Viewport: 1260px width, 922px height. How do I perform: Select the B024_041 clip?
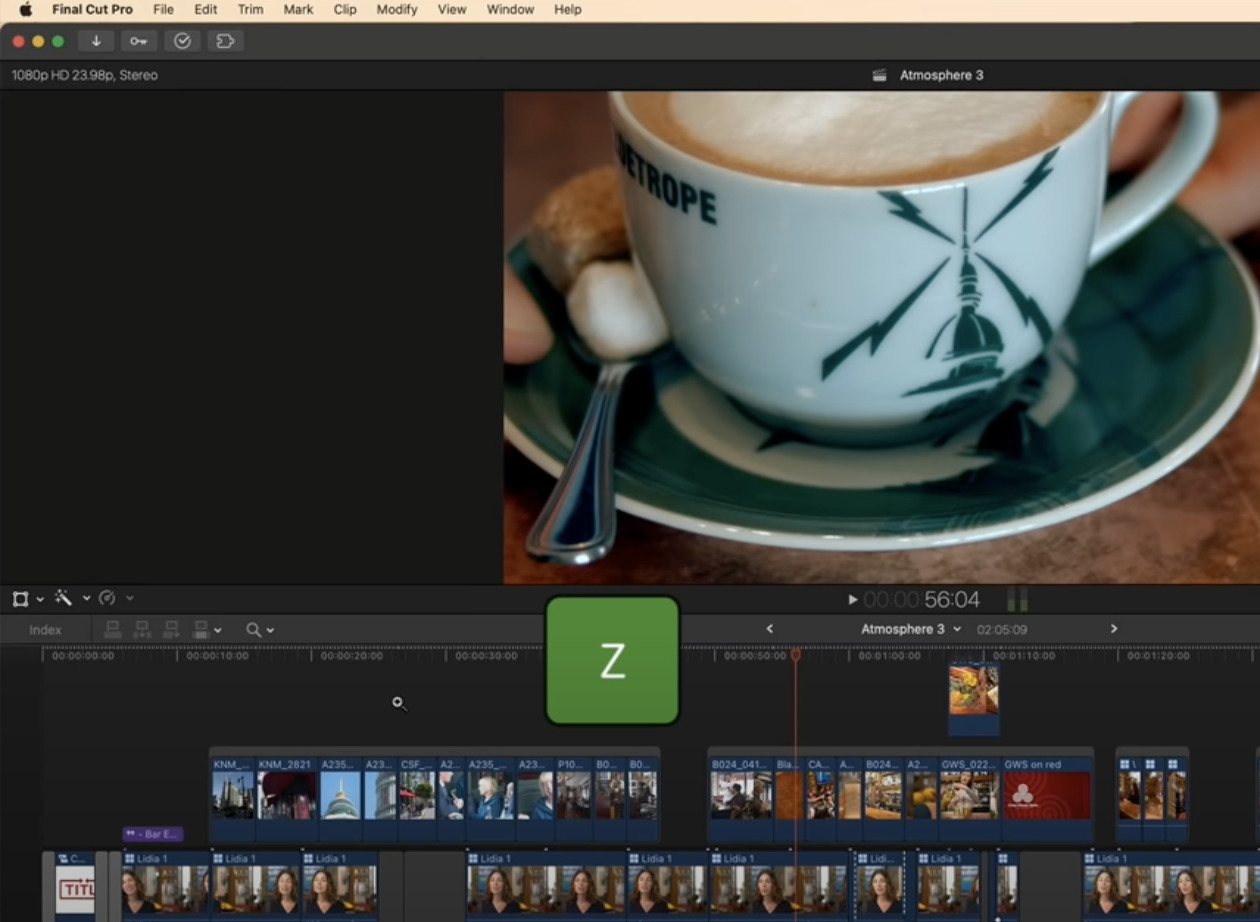click(x=741, y=798)
